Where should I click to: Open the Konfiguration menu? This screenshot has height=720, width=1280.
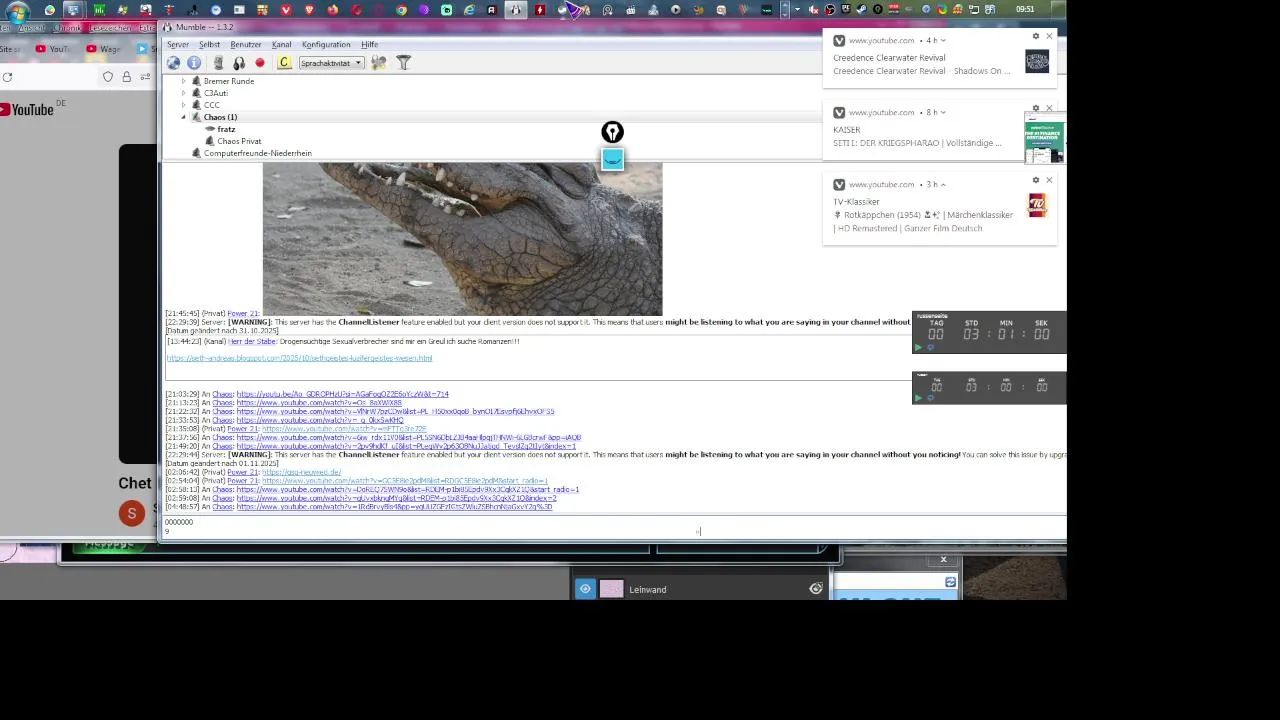(326, 45)
